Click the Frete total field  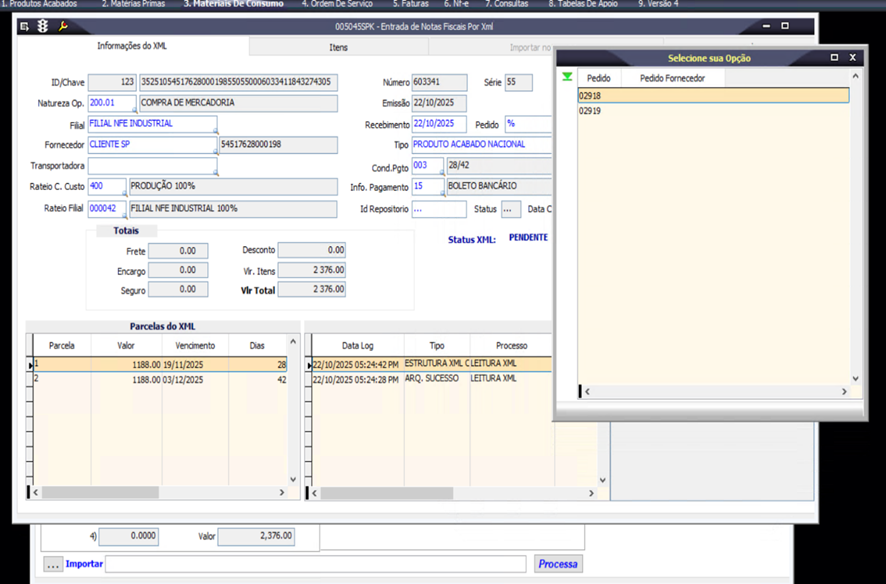[x=178, y=251]
